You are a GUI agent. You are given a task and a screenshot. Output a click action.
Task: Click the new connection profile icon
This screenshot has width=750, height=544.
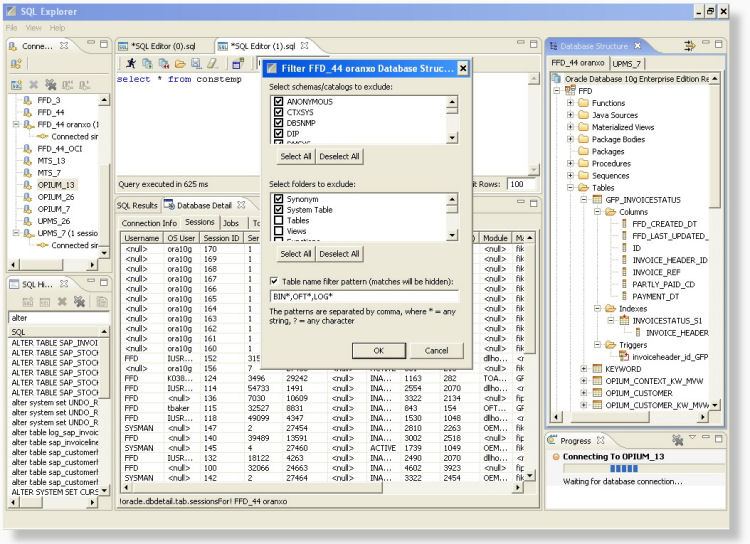(x=16, y=63)
